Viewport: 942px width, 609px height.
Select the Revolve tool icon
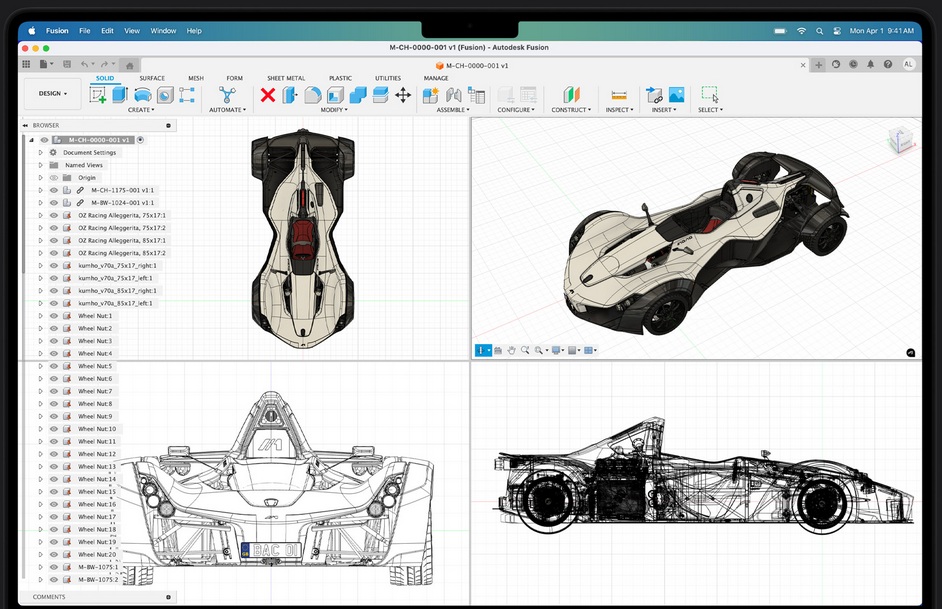[x=142, y=94]
